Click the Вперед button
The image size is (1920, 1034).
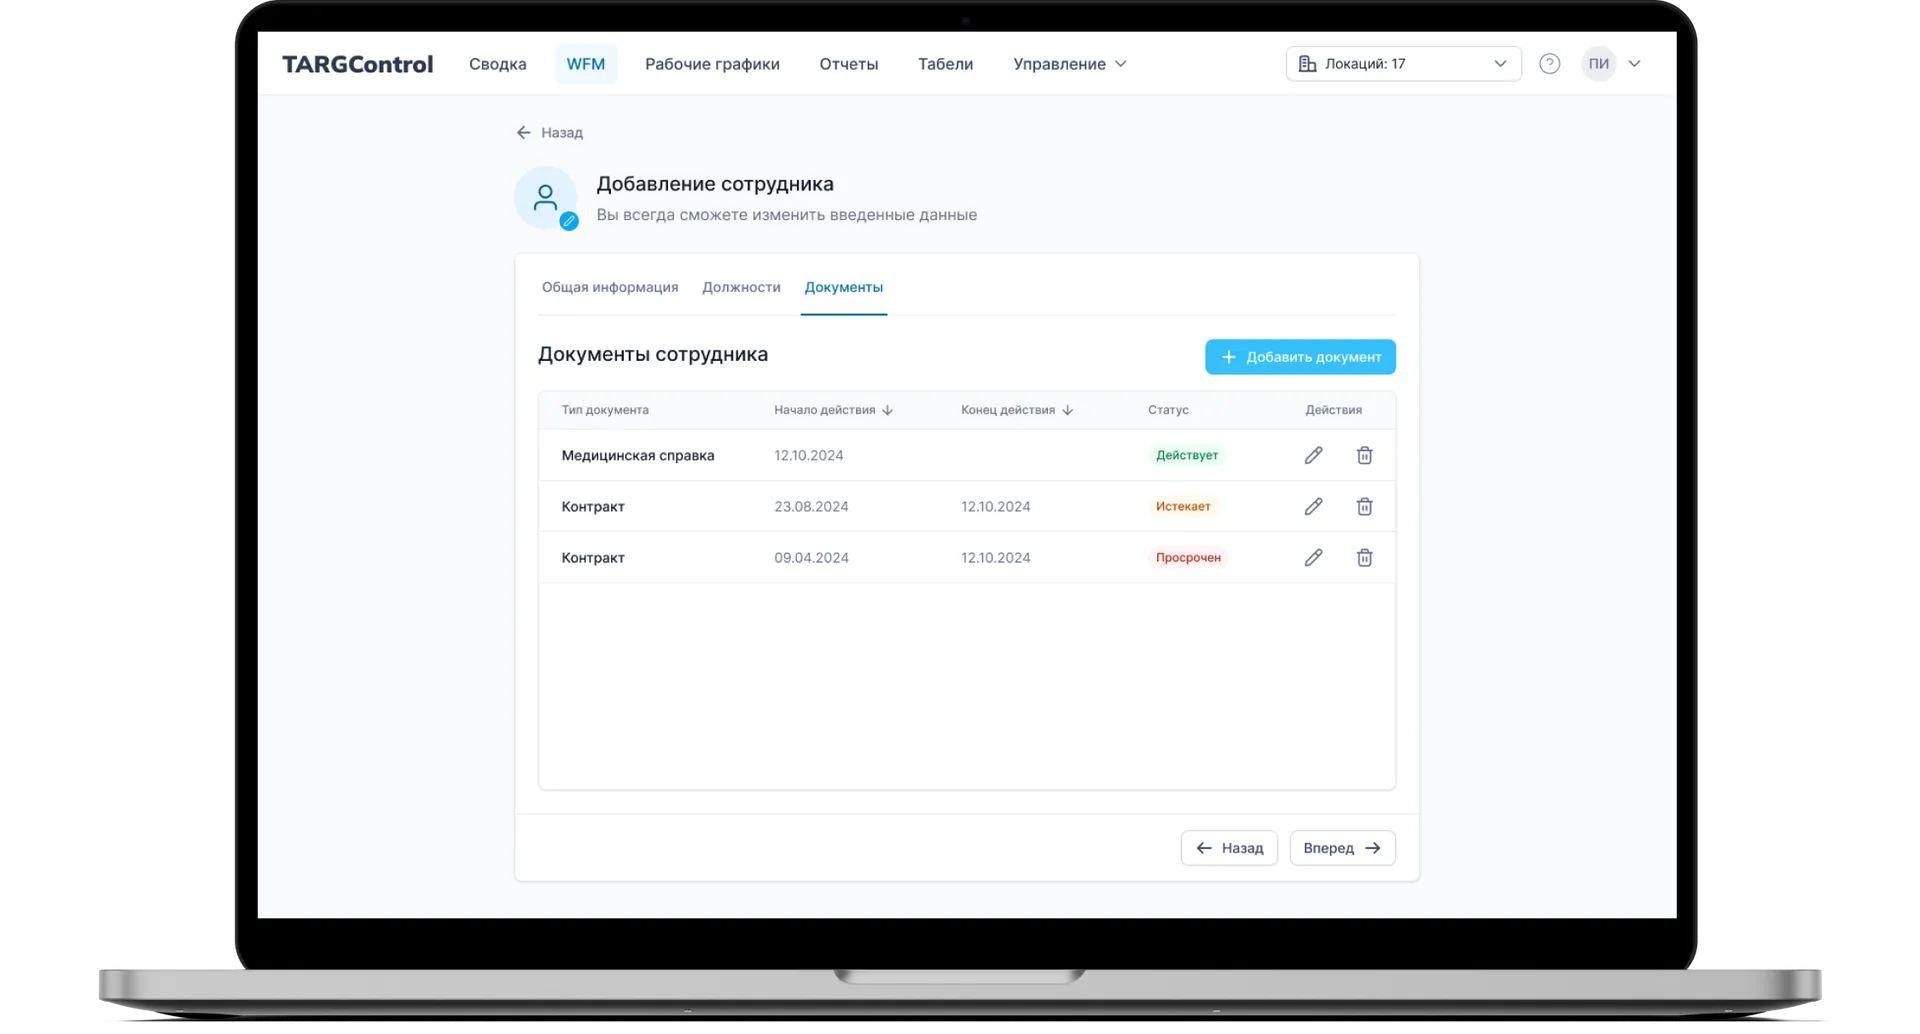click(x=1342, y=848)
